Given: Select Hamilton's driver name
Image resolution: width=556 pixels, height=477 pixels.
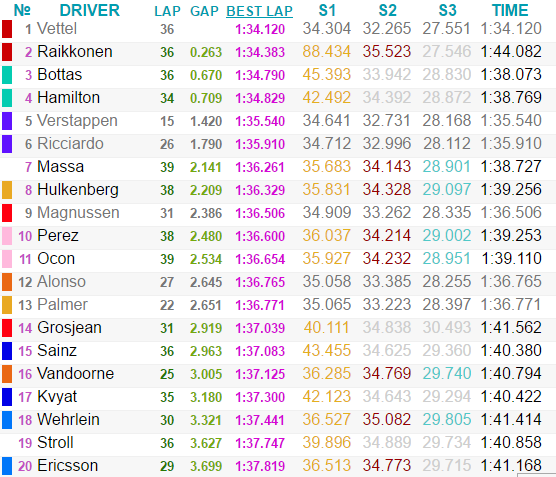Looking at the screenshot, I should pos(68,98).
